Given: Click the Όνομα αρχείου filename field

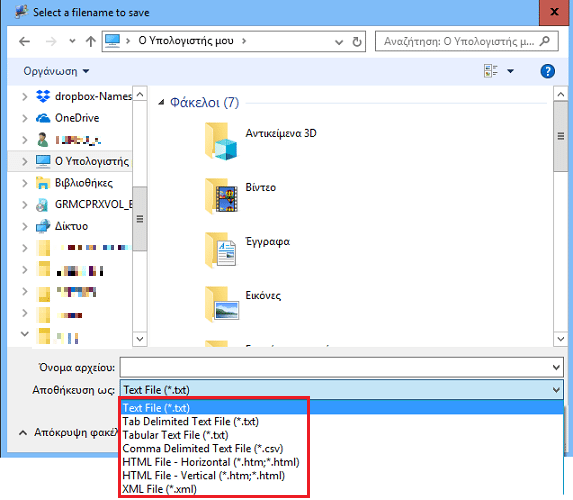Looking at the screenshot, I should (341, 367).
